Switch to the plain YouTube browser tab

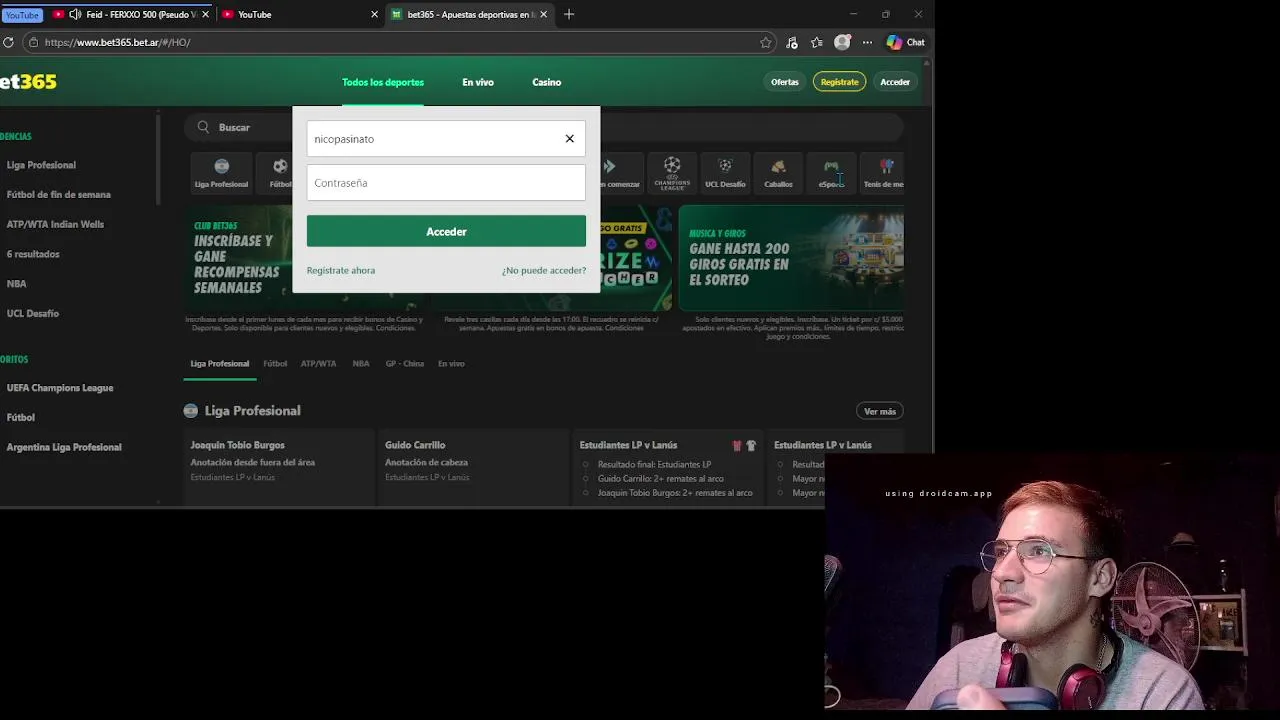pos(300,14)
